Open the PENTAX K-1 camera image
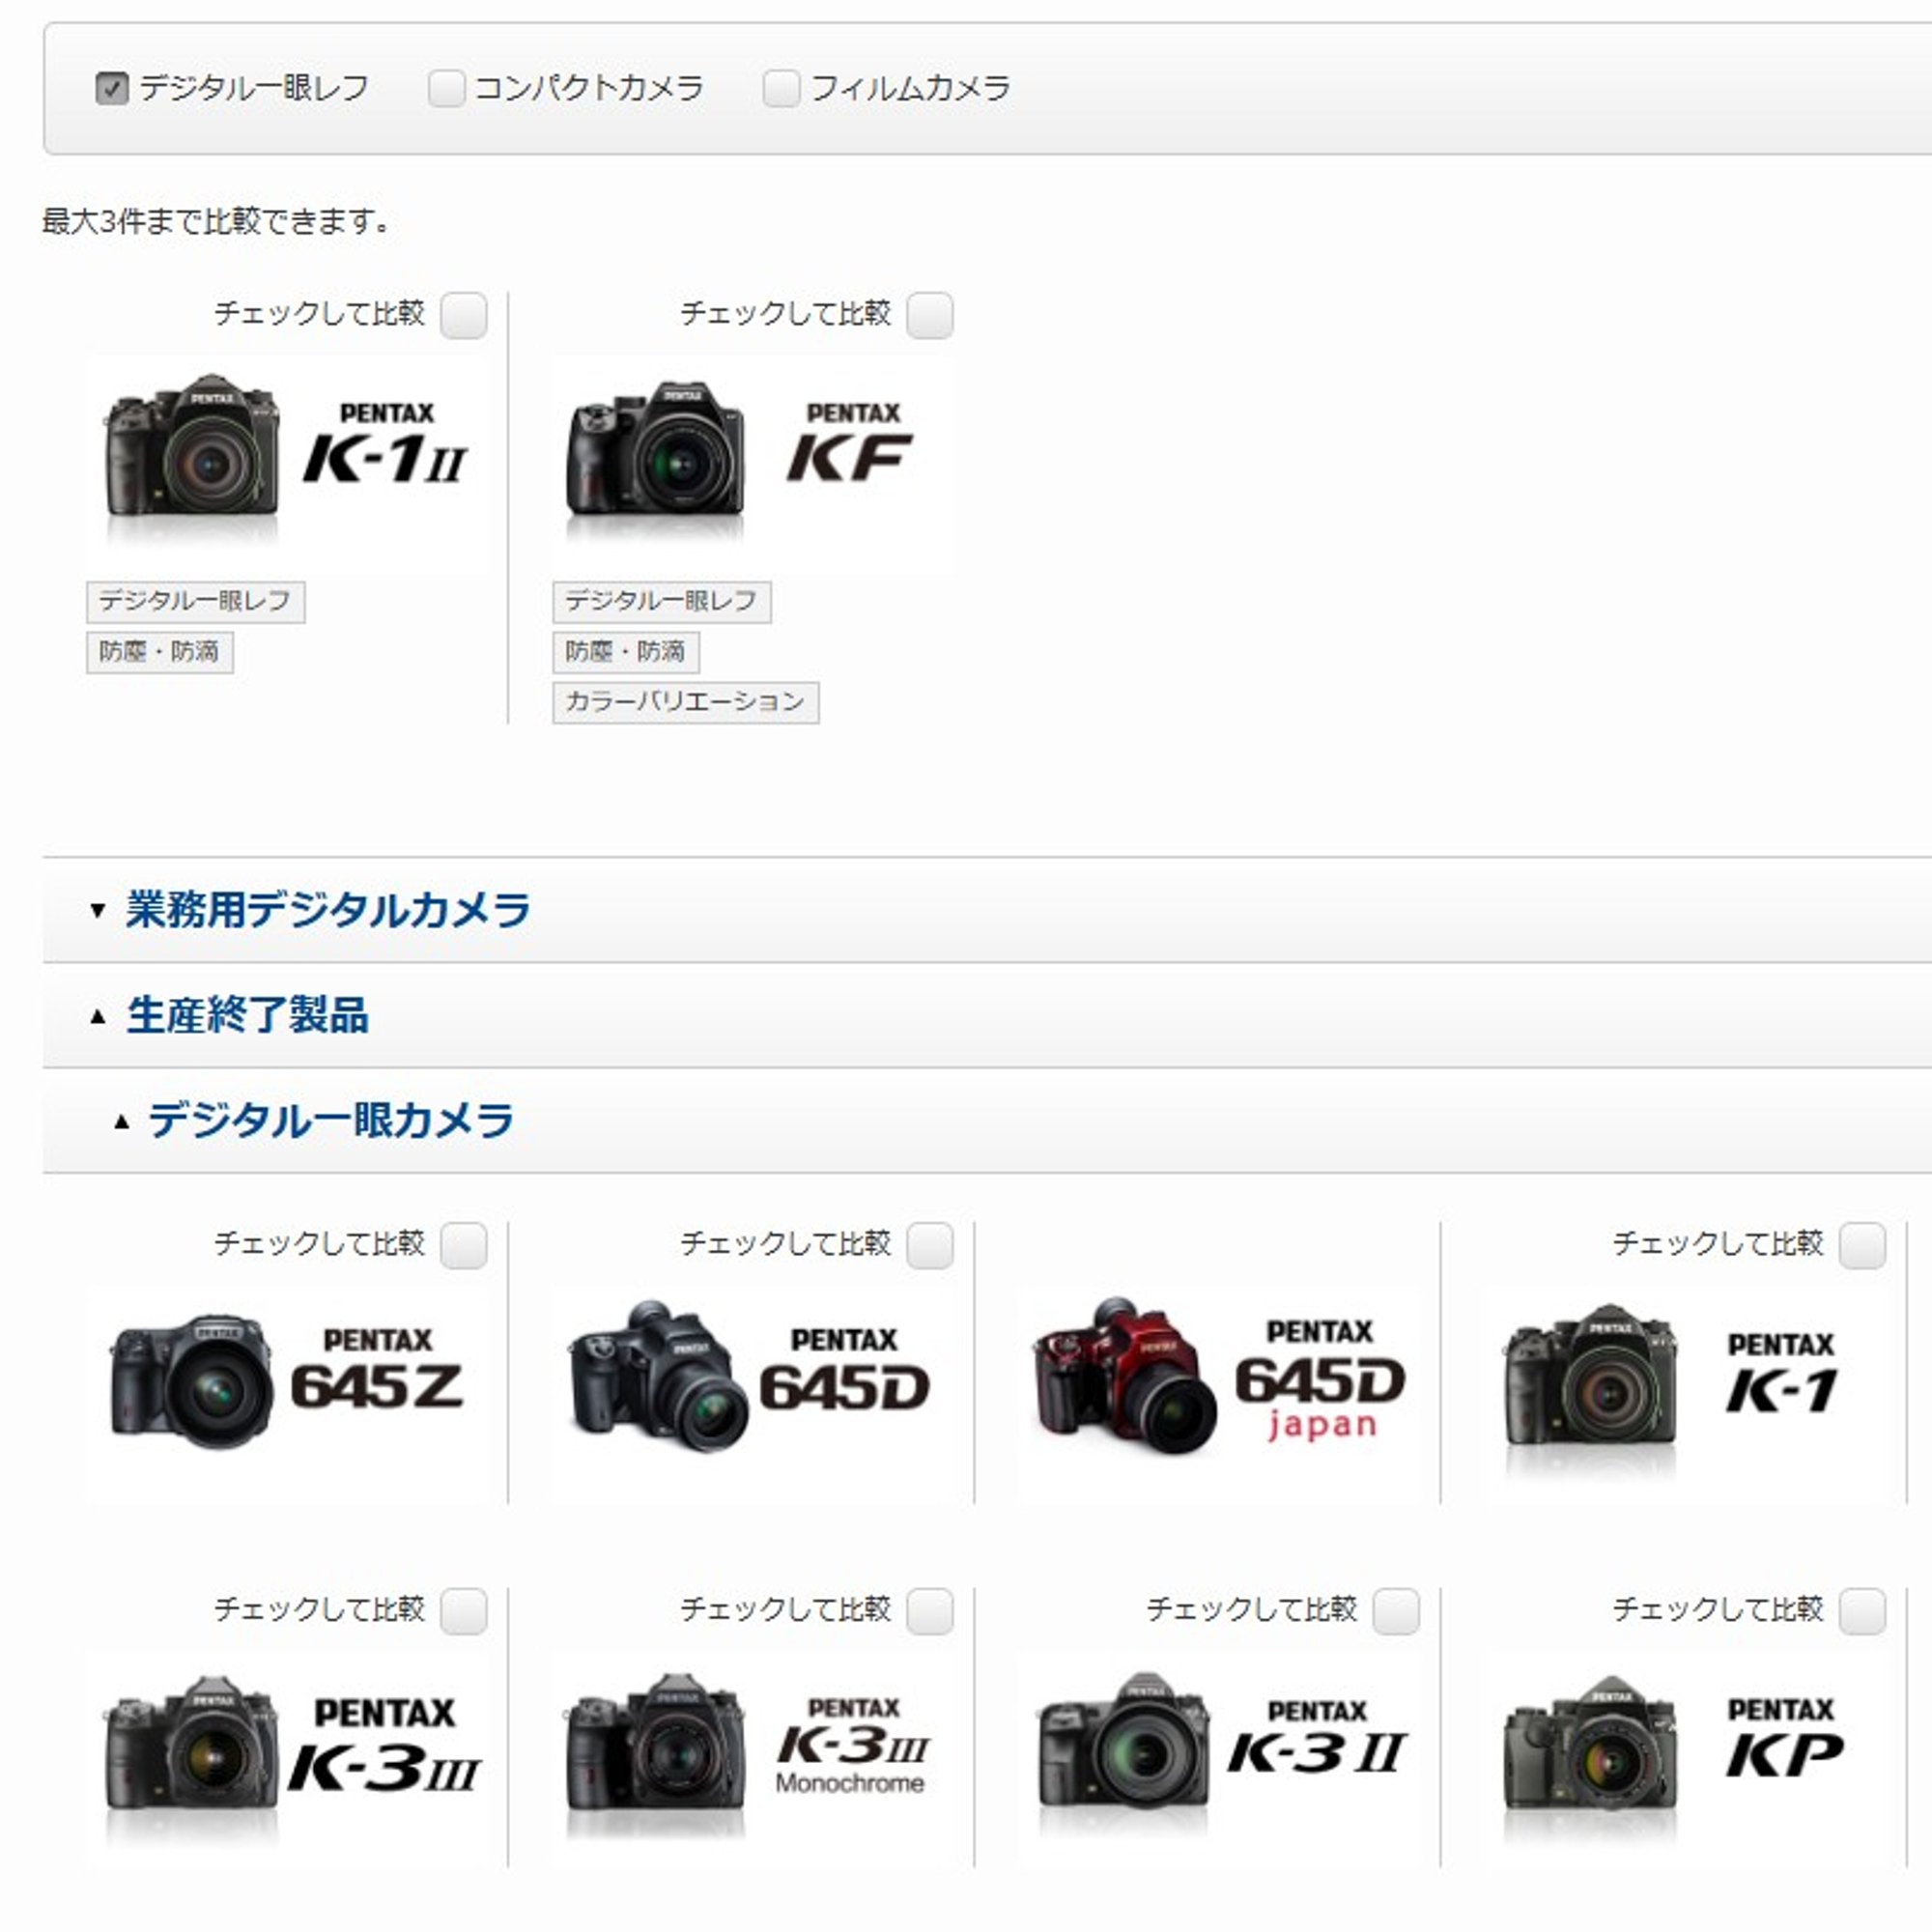Viewport: 1932px width, 1932px height. (x=1589, y=1374)
